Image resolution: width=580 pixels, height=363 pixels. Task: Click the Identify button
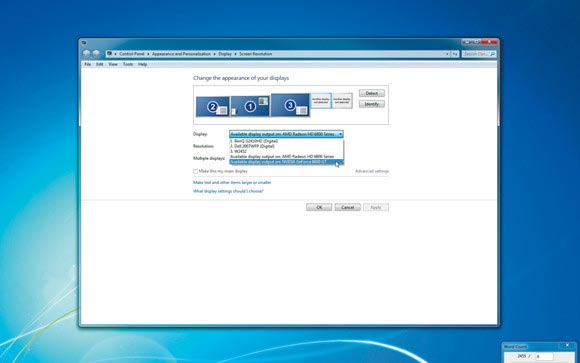click(371, 104)
